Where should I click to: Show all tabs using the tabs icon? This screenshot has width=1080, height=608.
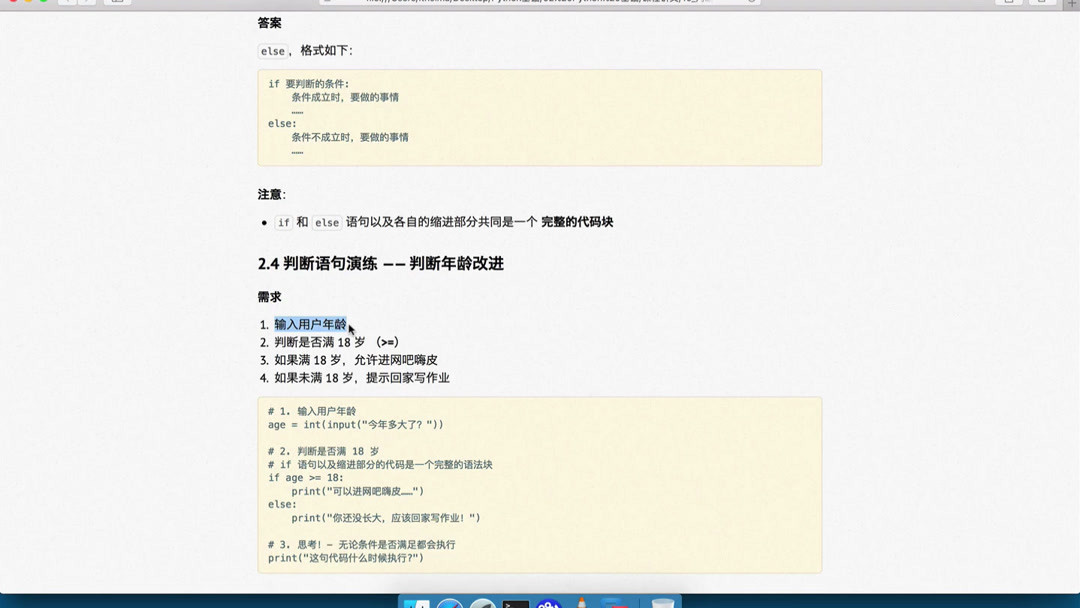tap(1043, 3)
